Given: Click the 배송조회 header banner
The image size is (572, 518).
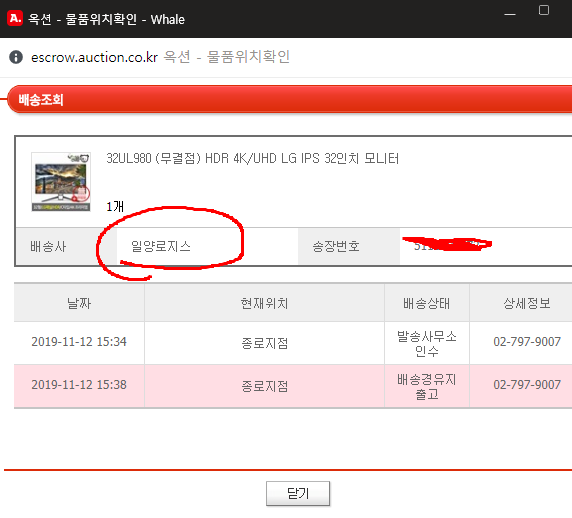Looking at the screenshot, I should coord(290,99).
